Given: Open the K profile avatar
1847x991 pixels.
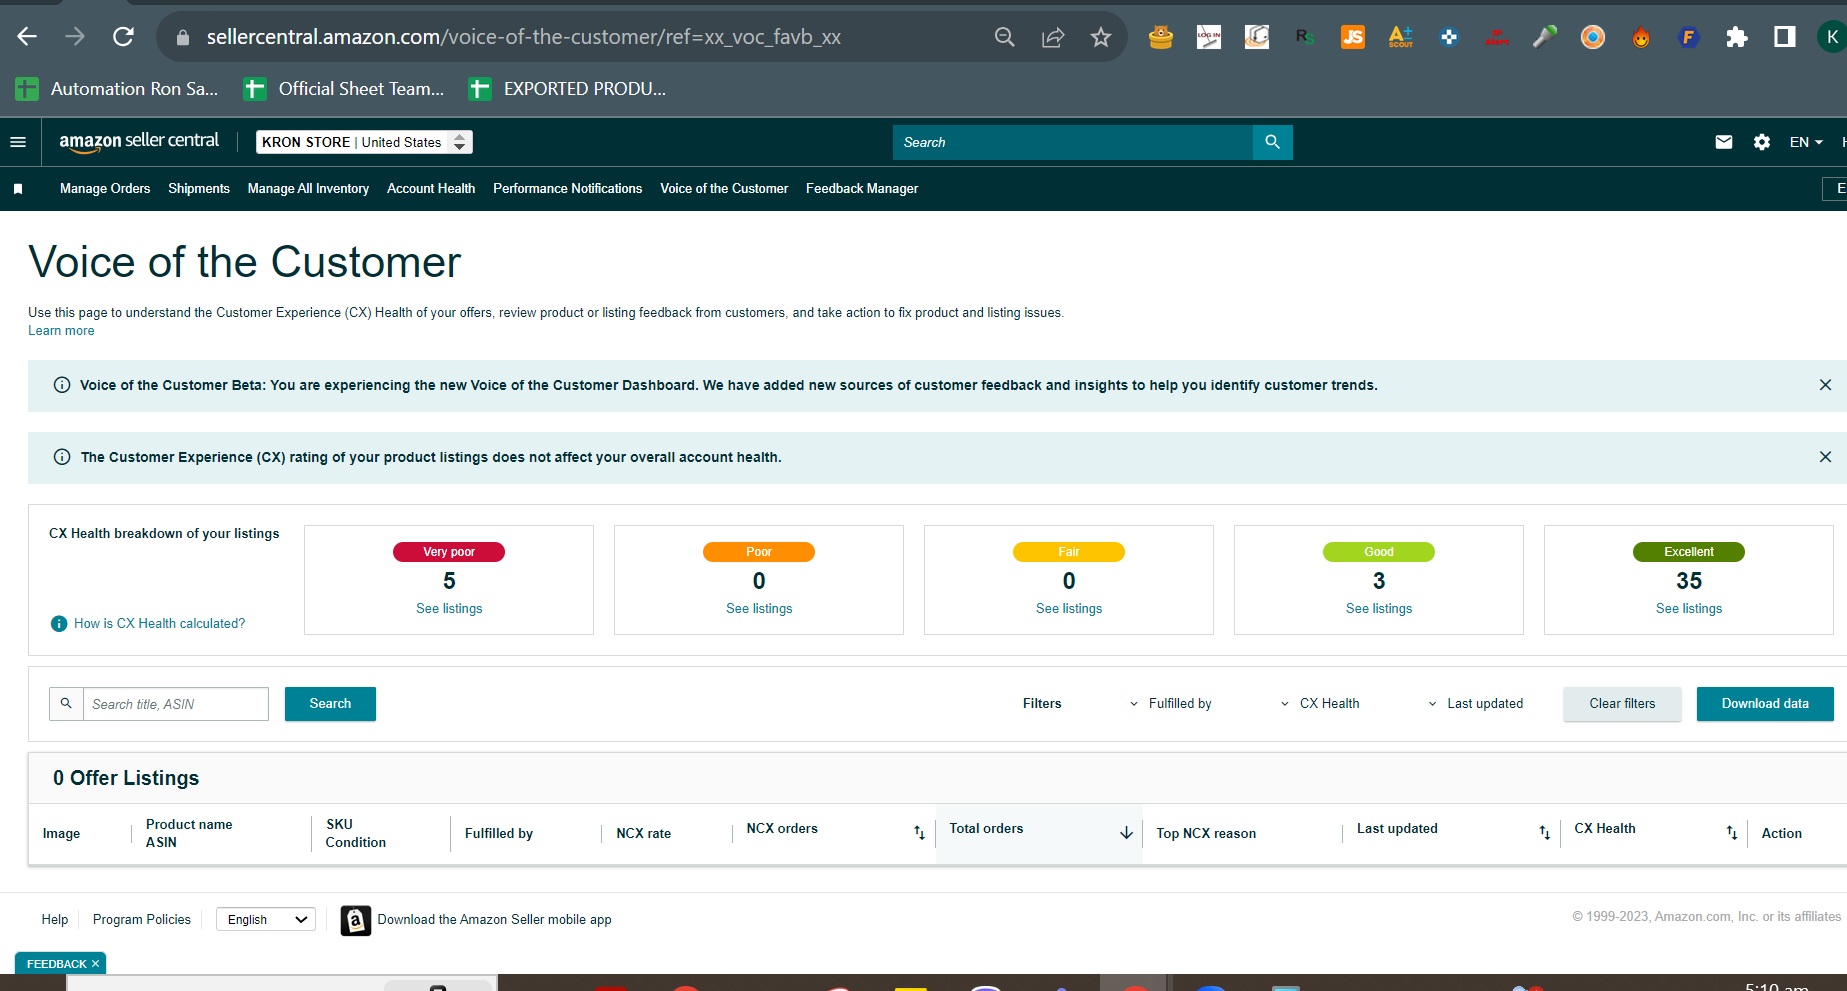Looking at the screenshot, I should coord(1832,37).
